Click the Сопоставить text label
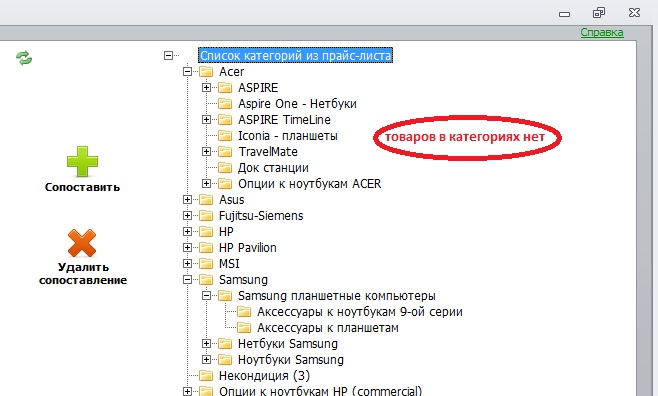This screenshot has height=396, width=658. point(82,187)
